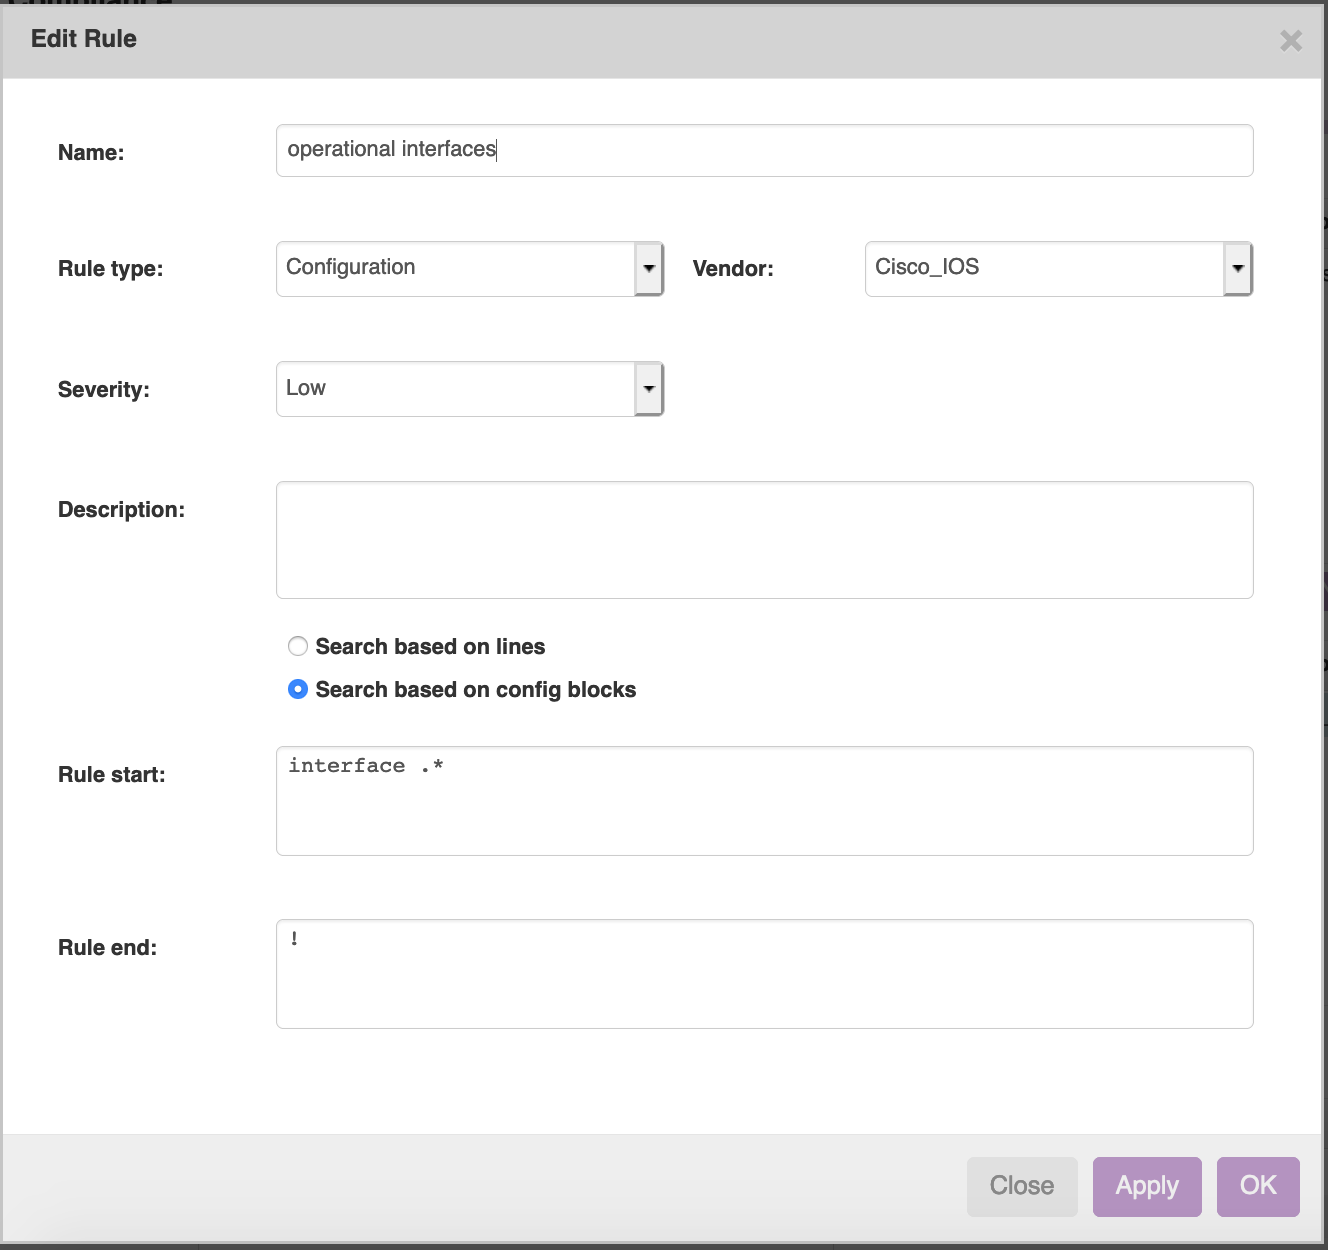Image resolution: width=1328 pixels, height=1250 pixels.
Task: Open the Rule type dropdown arrow
Action: 649,269
